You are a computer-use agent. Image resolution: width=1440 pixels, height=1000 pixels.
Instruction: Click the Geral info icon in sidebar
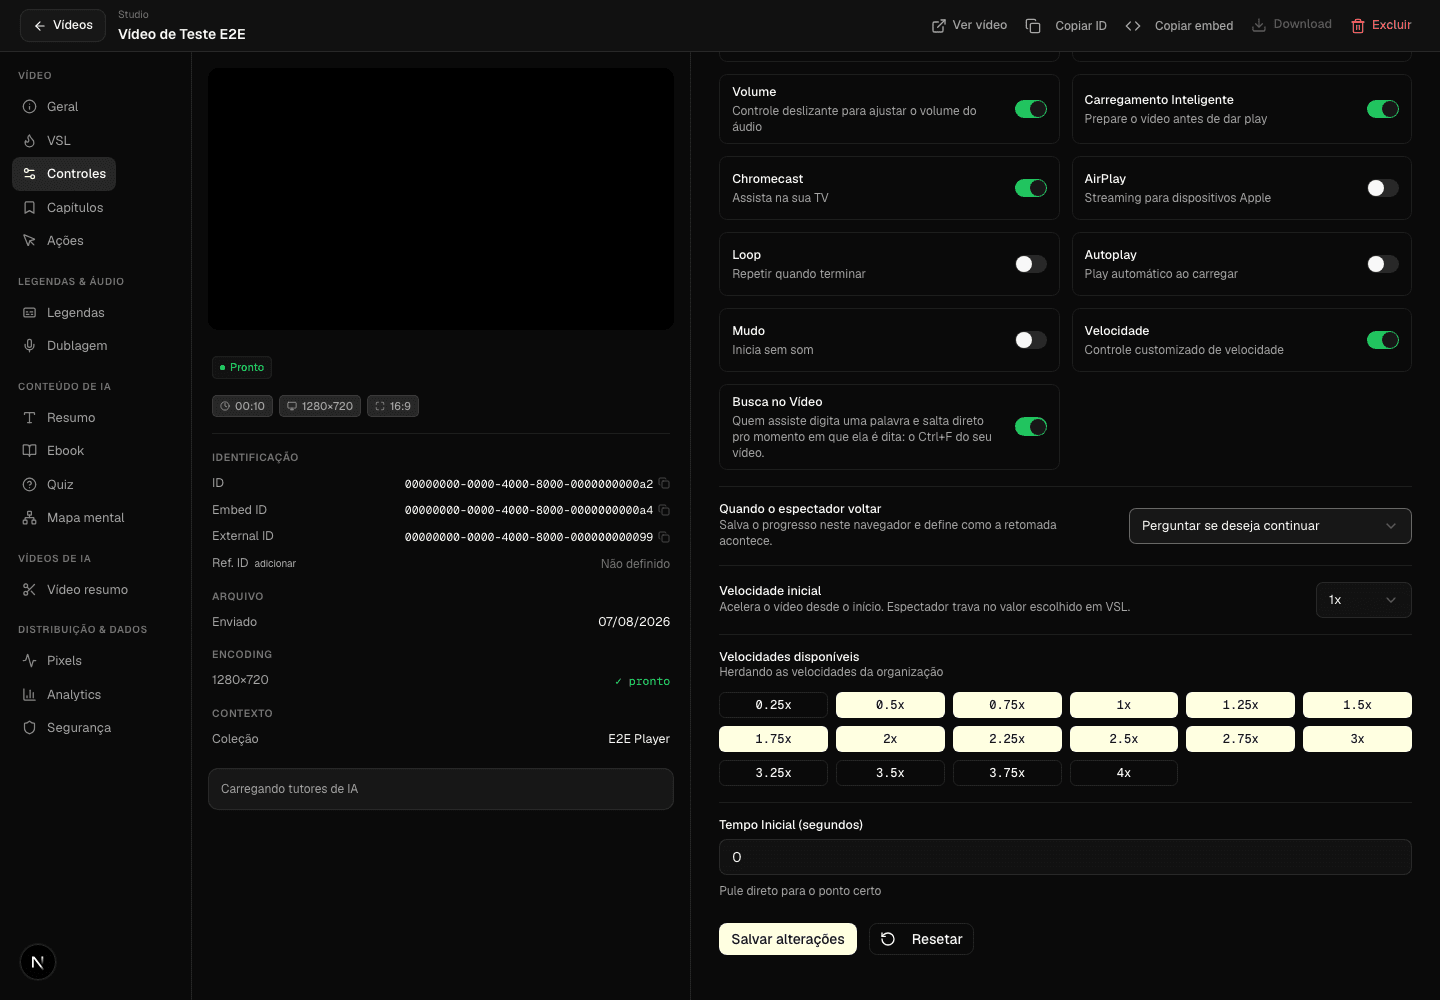click(x=30, y=107)
